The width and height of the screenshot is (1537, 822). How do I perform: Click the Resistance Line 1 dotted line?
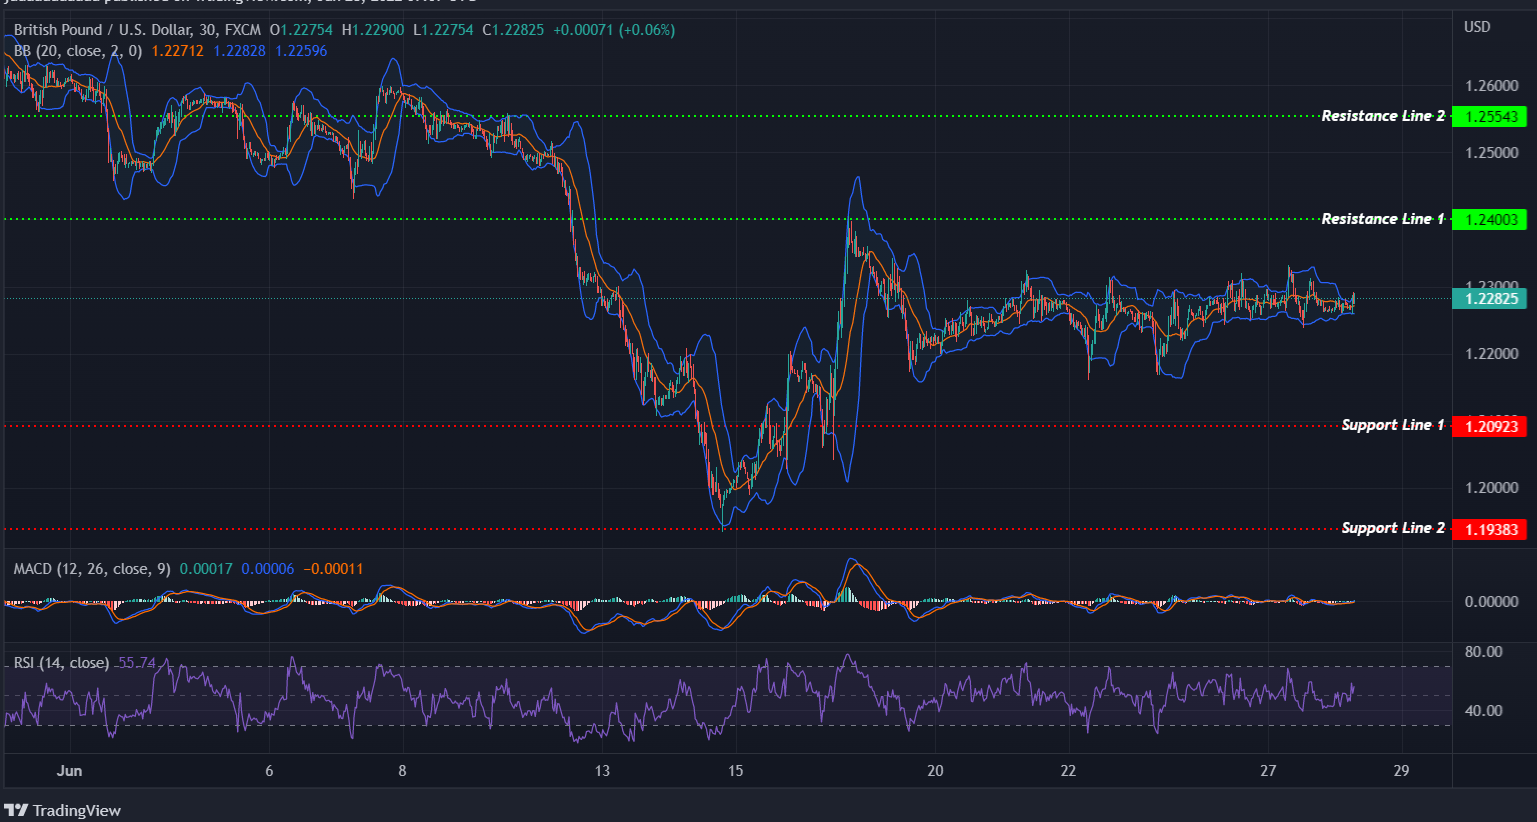click(700, 219)
